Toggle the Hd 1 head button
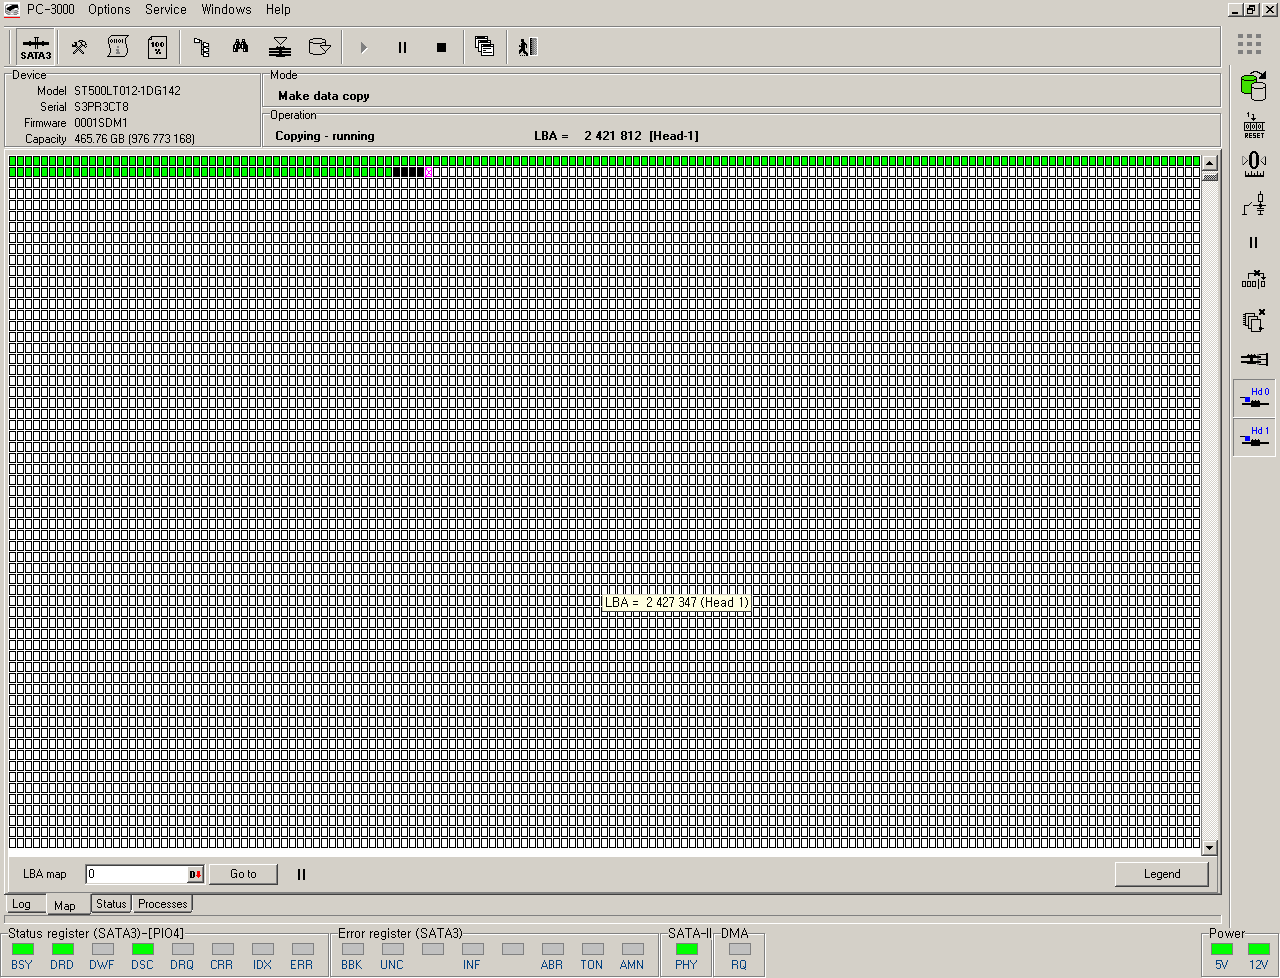1280x978 pixels. [x=1254, y=437]
